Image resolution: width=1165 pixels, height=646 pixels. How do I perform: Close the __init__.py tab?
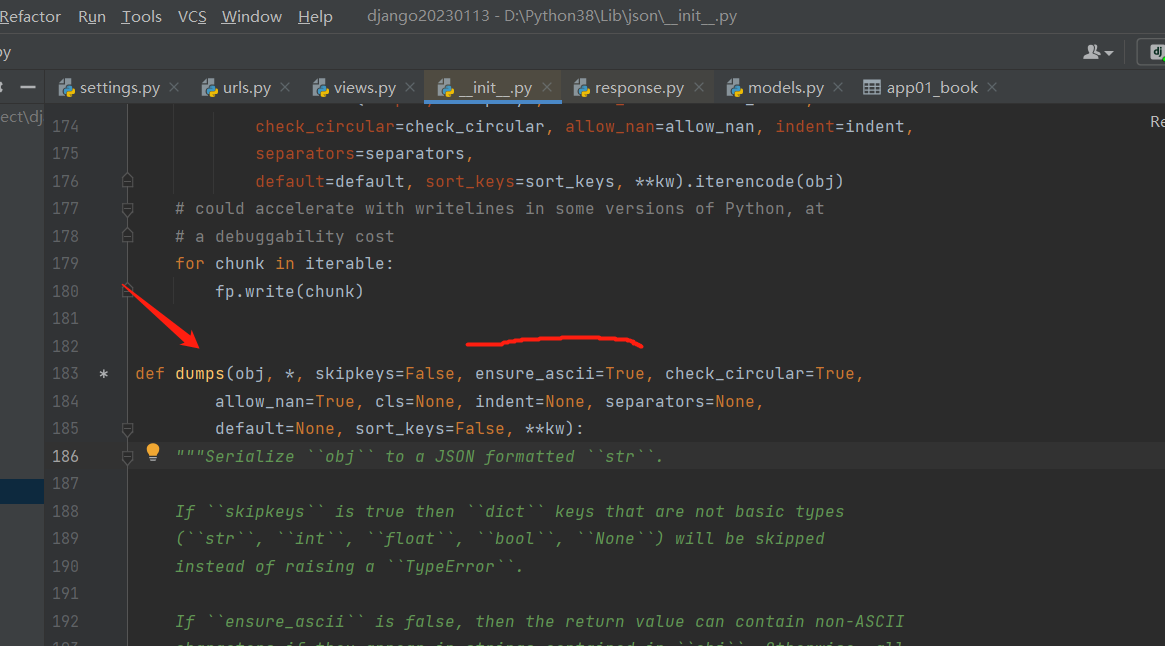[x=547, y=87]
